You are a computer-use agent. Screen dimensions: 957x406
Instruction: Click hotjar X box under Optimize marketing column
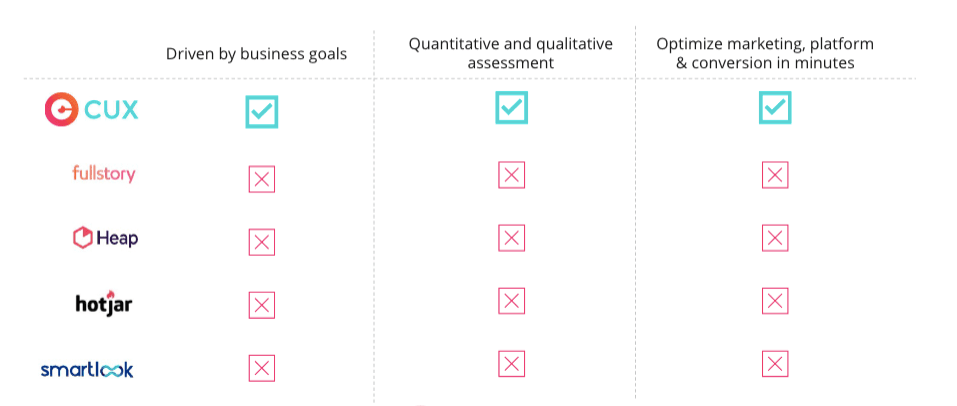tap(775, 301)
